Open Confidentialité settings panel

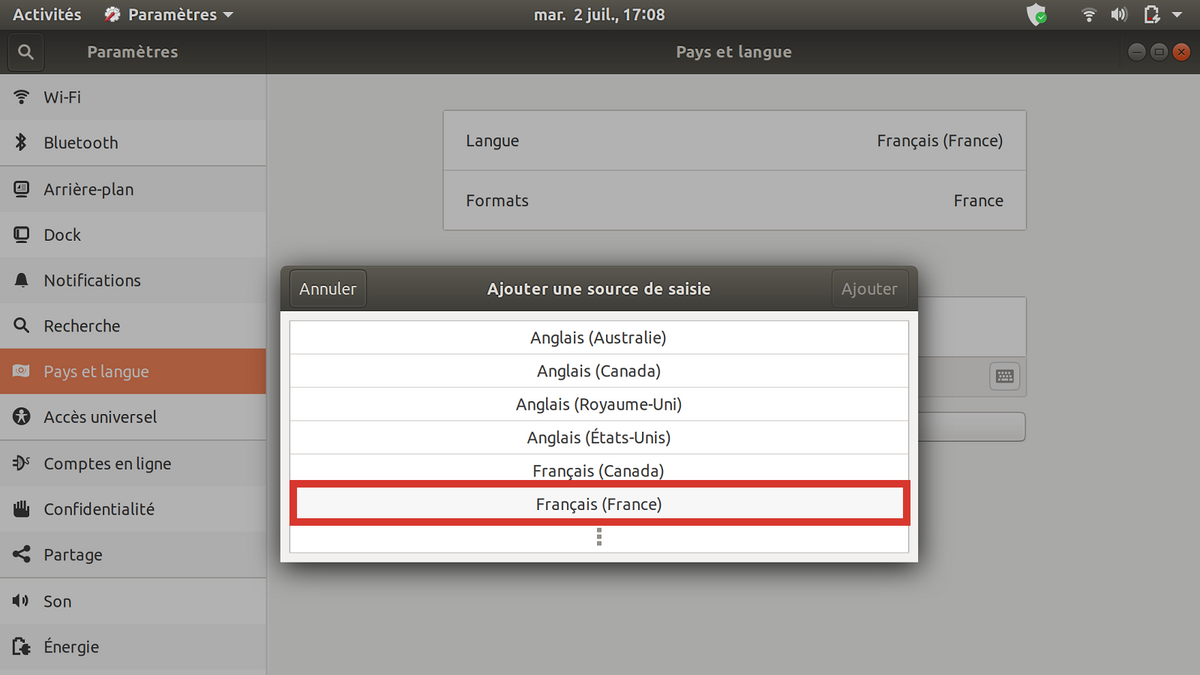(99, 509)
